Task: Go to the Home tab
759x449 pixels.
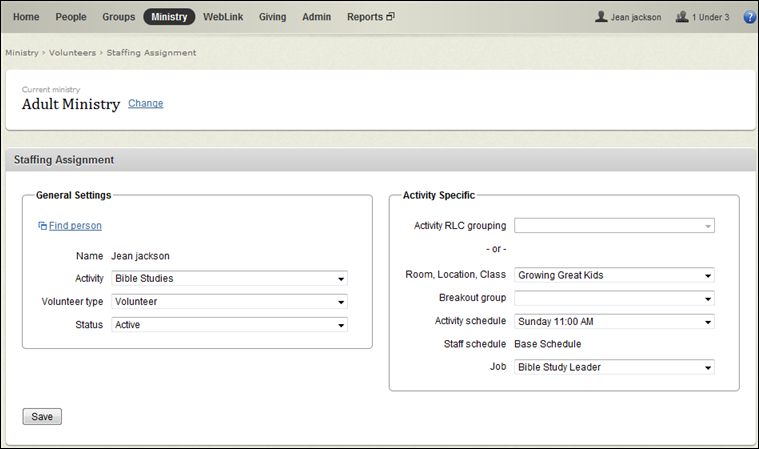Action: click(x=26, y=17)
